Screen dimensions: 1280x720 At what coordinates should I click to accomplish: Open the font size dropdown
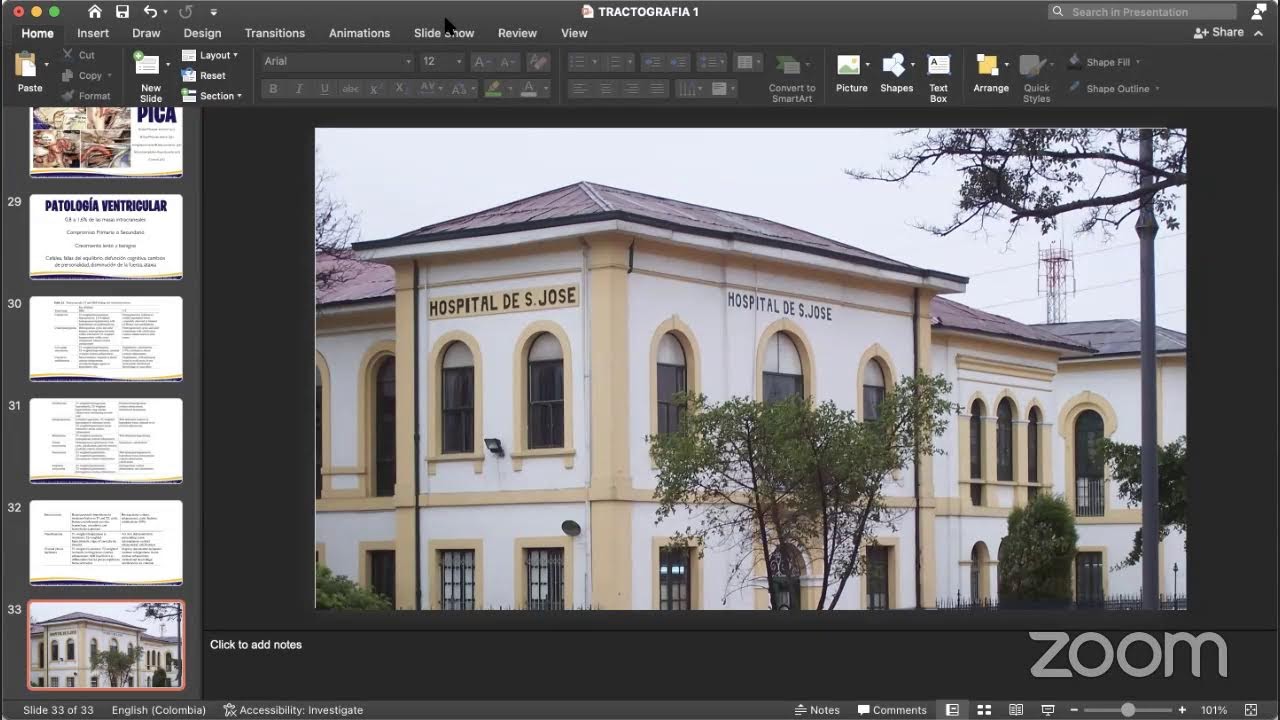(x=459, y=61)
